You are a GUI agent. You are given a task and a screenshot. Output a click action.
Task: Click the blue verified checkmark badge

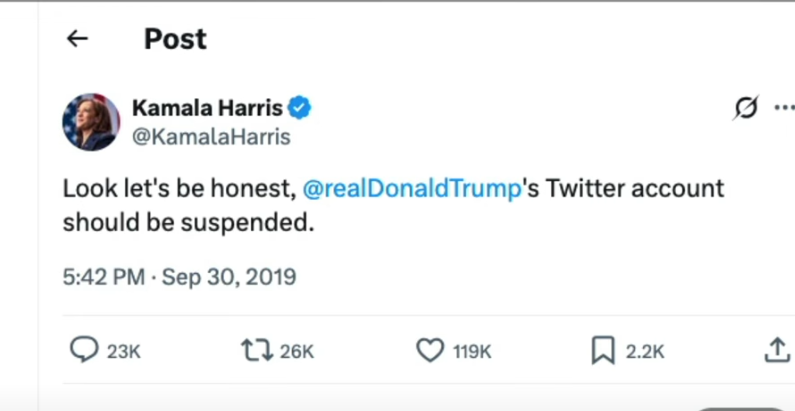[299, 108]
